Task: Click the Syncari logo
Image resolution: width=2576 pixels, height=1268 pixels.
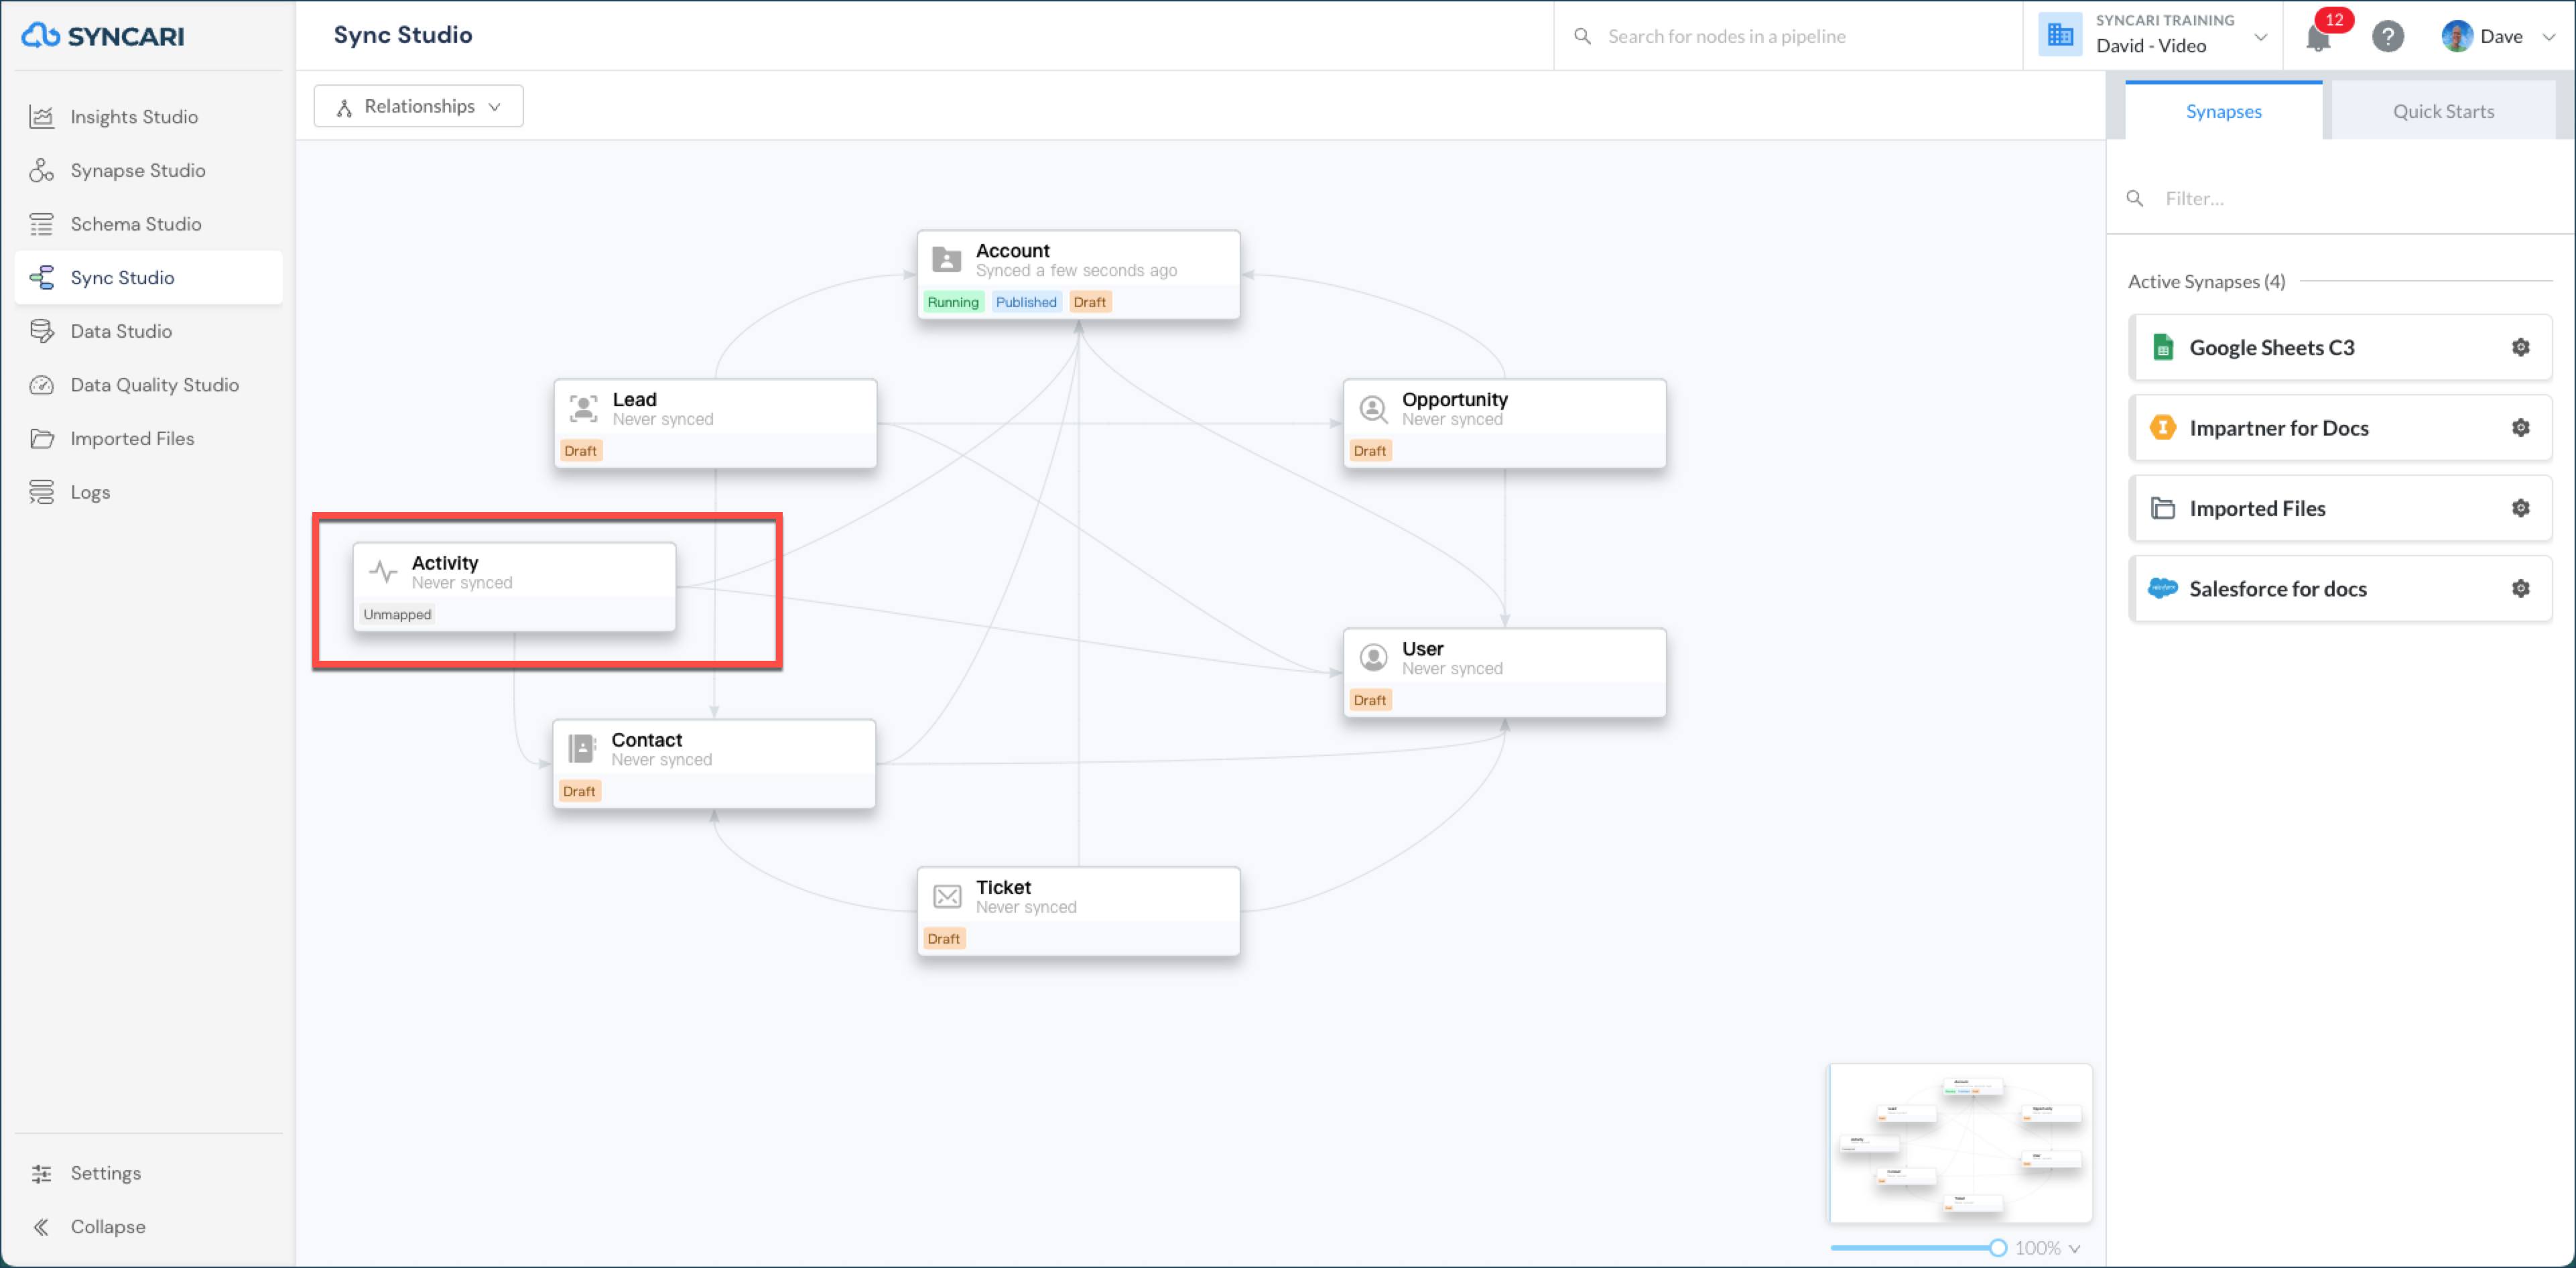Action: pos(103,35)
